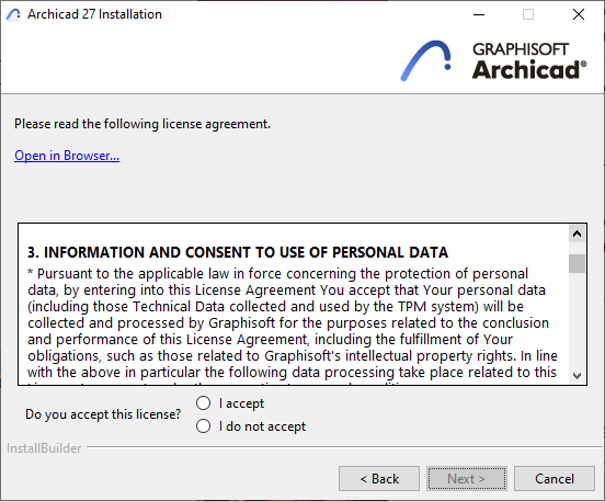
Task: Click the blue Graphisoft arch logo
Action: pos(426,61)
